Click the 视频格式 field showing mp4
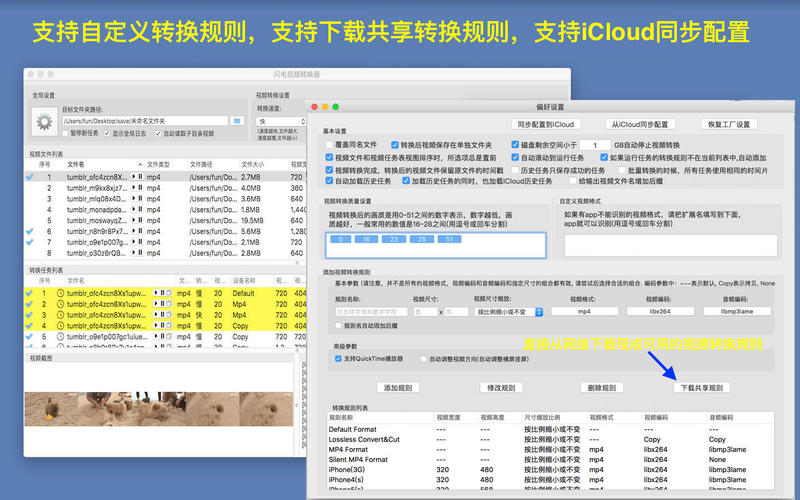Viewport: 800px width, 500px height. (x=584, y=311)
